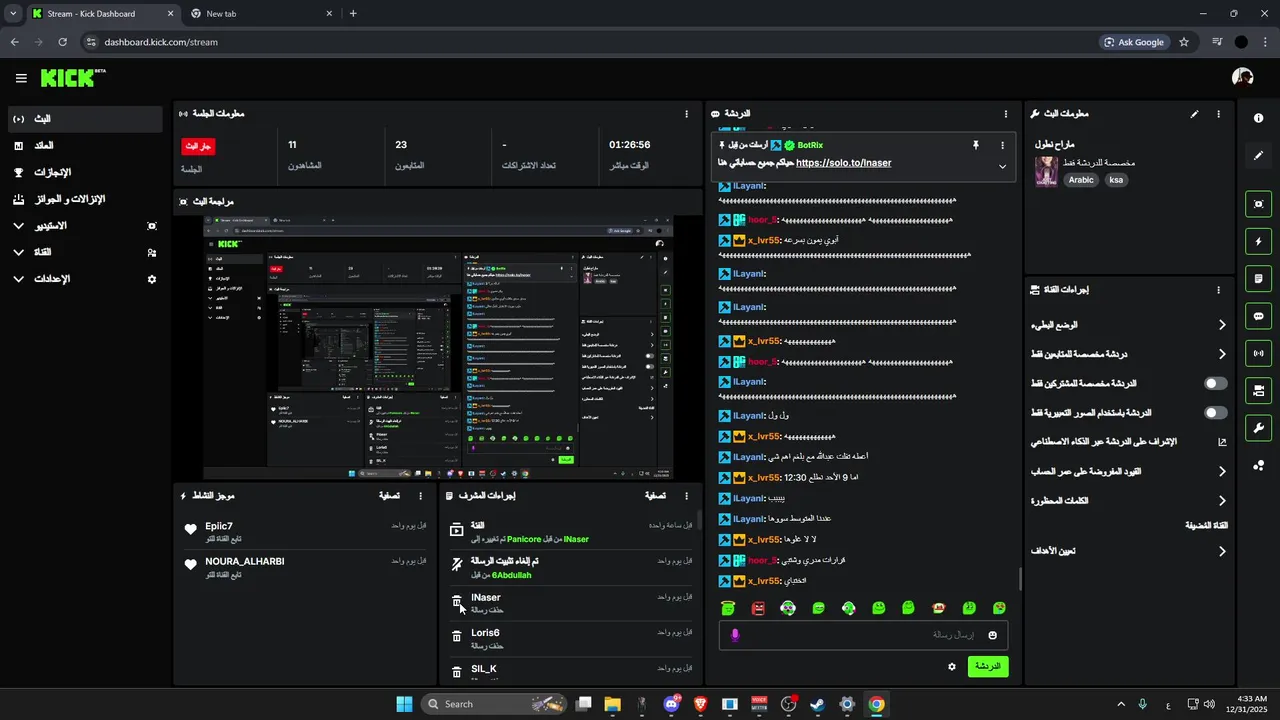Viewport: 1280px width, 720px height.
Task: Toggle the moderator actions document widget in the sidebar
Action: pos(1258,278)
